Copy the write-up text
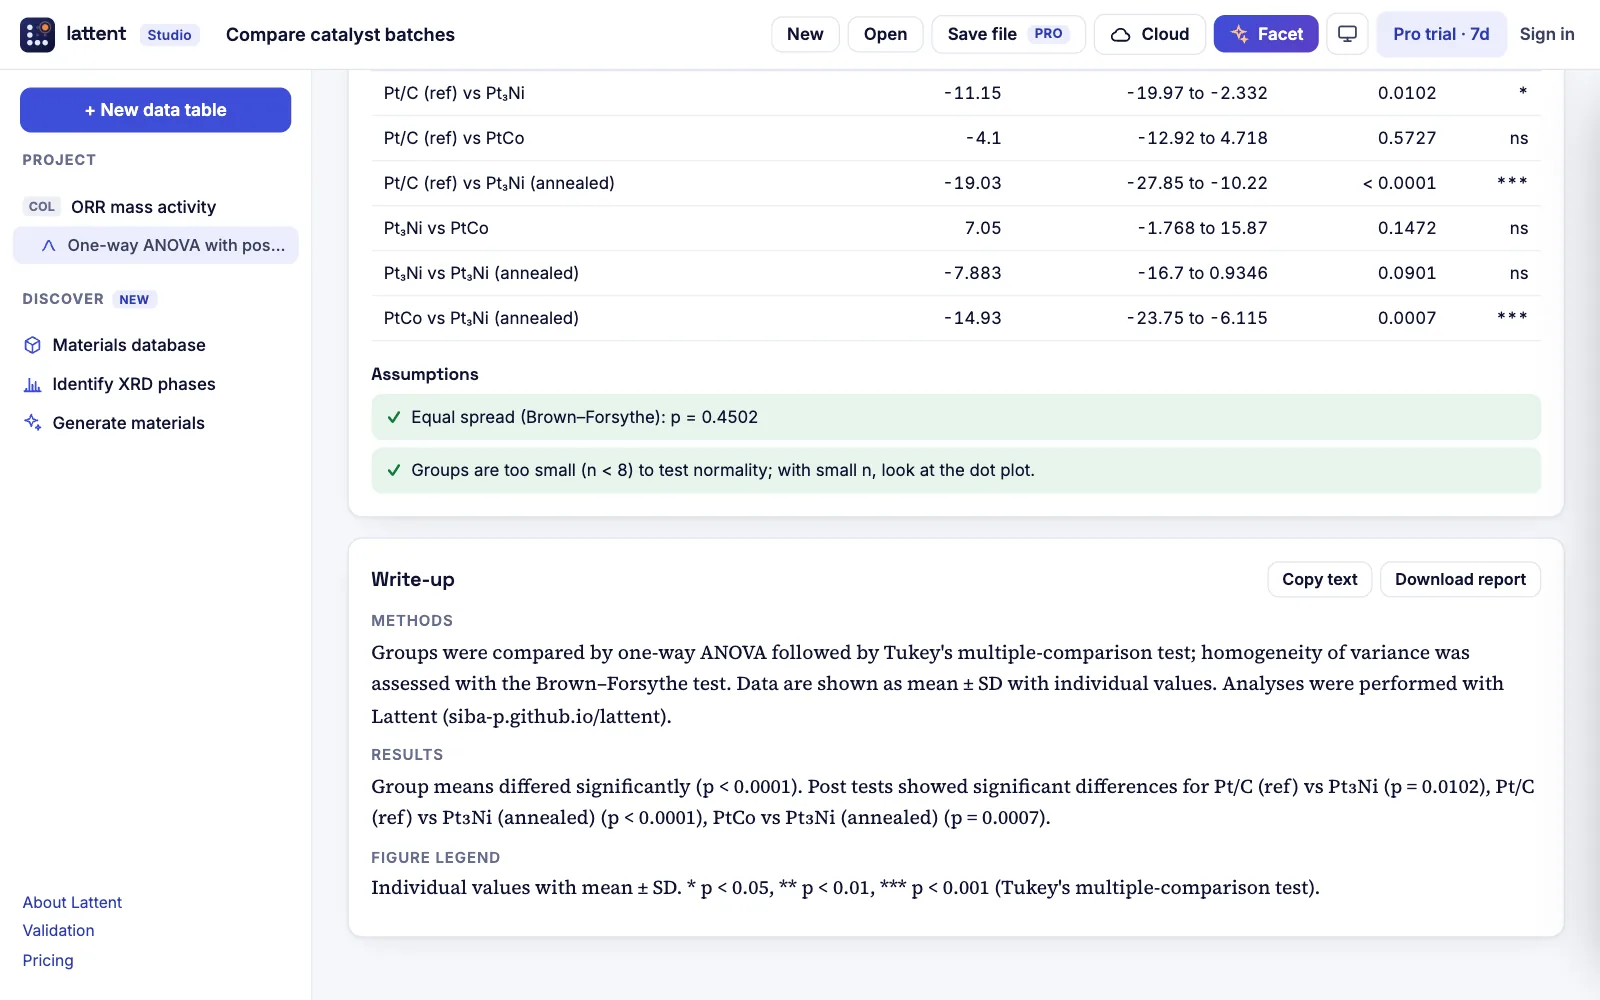Viewport: 1600px width, 1000px height. (1320, 579)
